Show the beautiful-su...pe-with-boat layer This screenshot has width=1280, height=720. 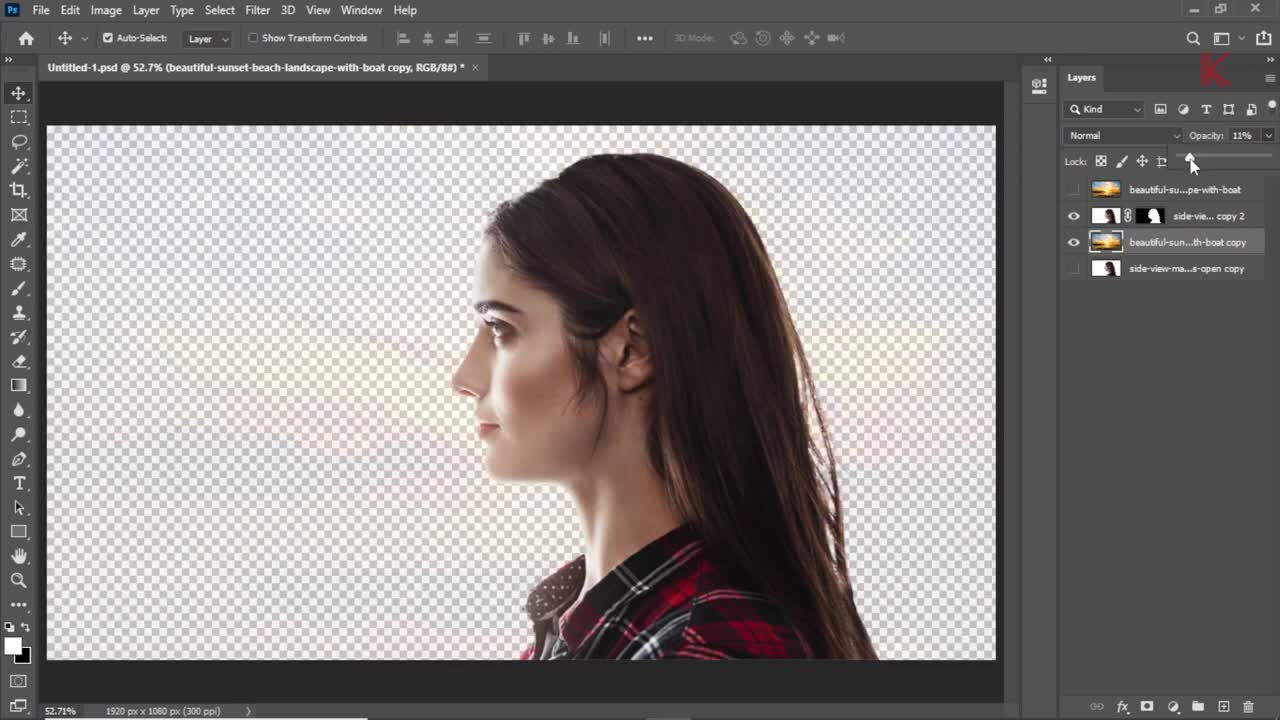(x=1074, y=189)
